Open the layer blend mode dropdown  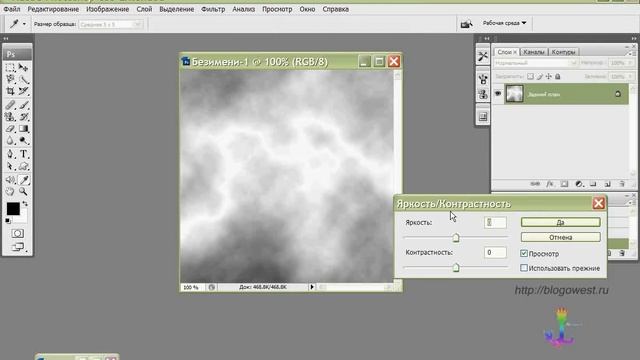click(x=536, y=63)
